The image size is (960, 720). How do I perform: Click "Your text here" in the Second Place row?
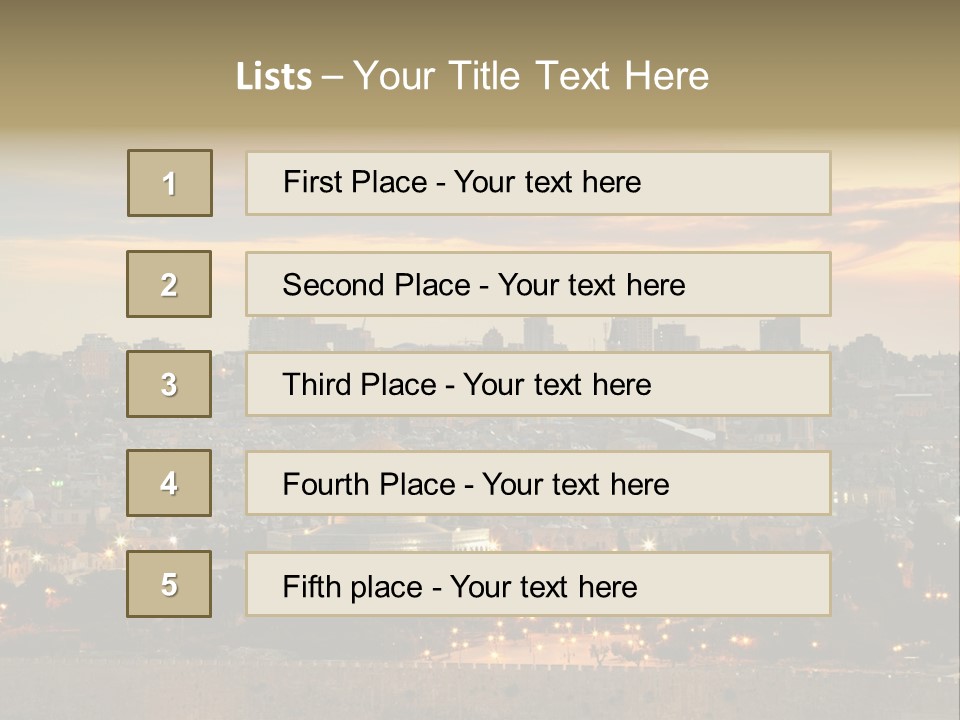coord(591,285)
